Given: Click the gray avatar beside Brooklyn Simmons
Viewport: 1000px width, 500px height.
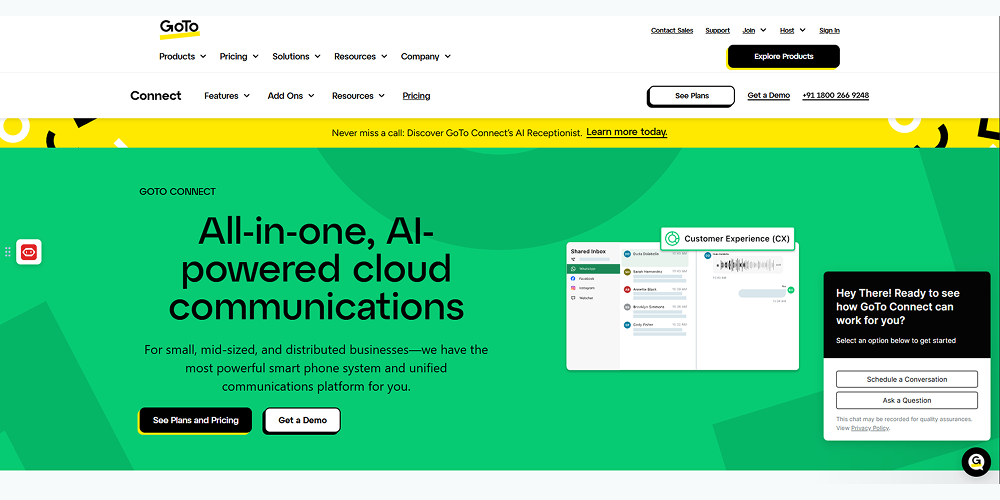Looking at the screenshot, I should [x=628, y=307].
